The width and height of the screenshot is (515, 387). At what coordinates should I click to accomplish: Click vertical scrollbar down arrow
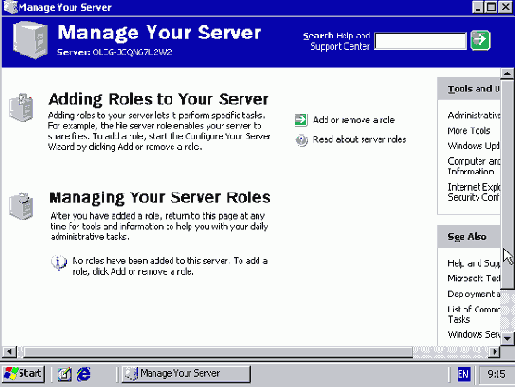(x=507, y=339)
